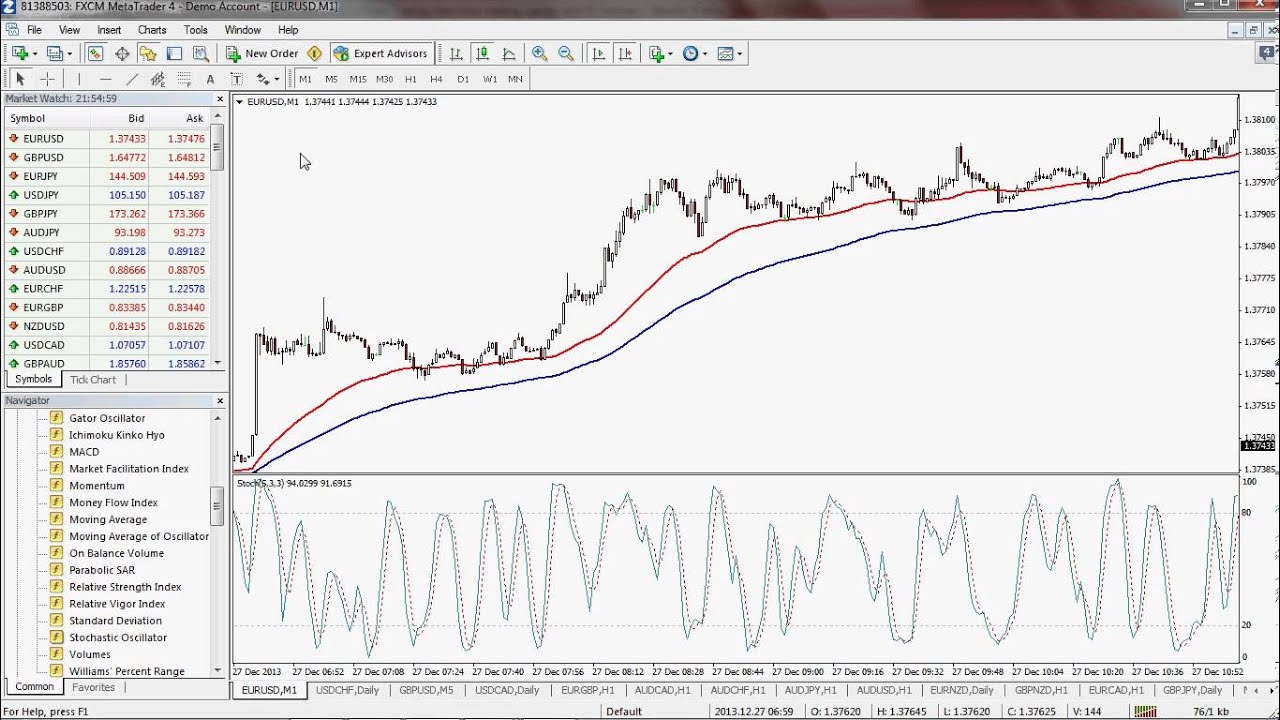Toggle Chart Shift
Viewport: 1280px width, 720px height.
tap(624, 54)
